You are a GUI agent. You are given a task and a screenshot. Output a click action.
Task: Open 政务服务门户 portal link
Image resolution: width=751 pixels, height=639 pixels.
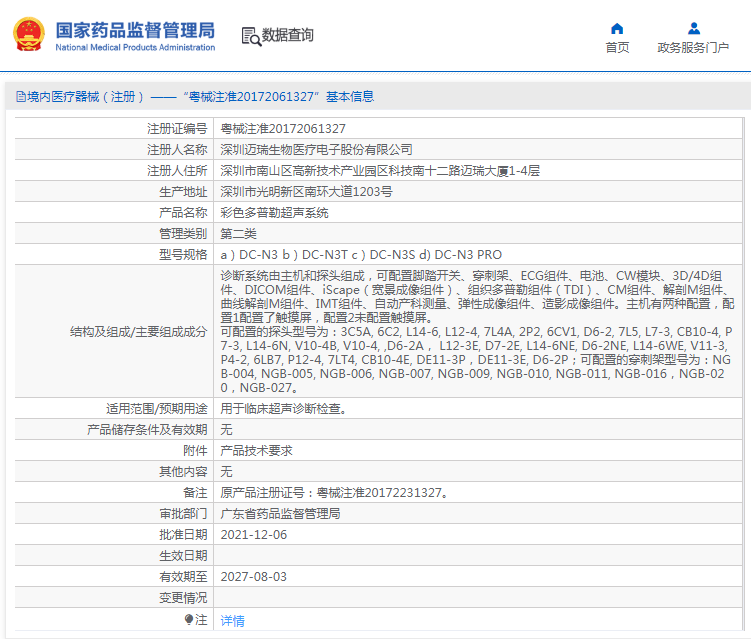(693, 47)
